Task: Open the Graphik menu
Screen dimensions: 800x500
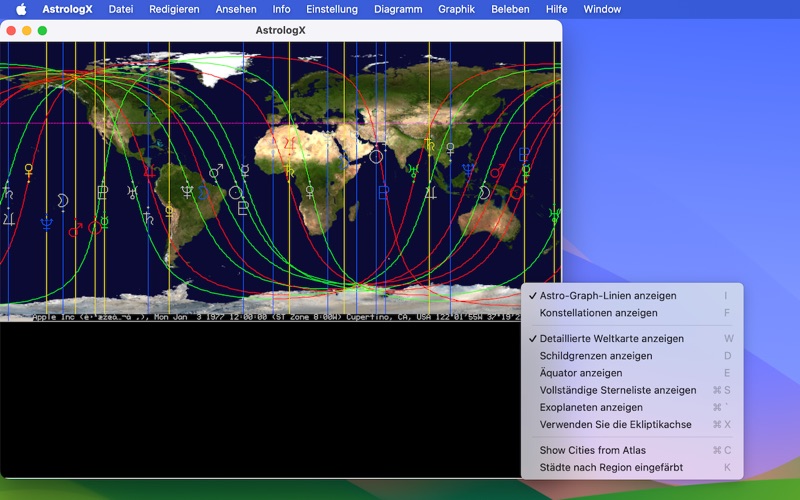Action: click(457, 9)
